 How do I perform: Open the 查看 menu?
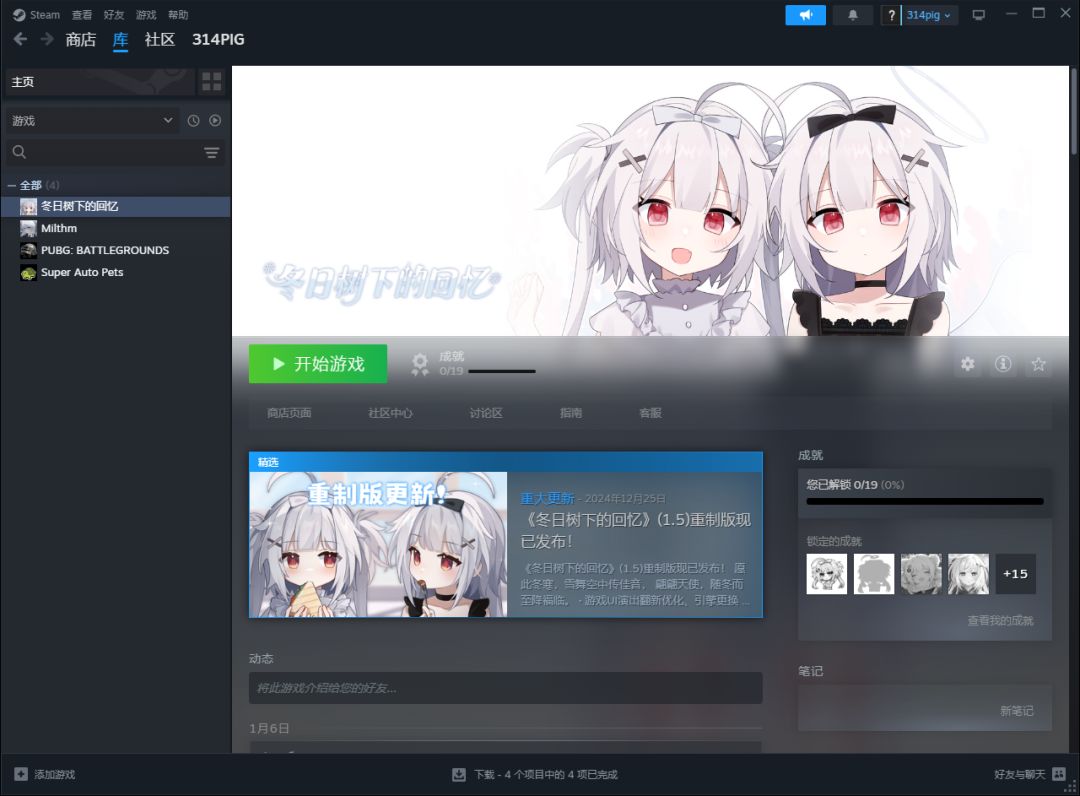pyautogui.click(x=82, y=14)
